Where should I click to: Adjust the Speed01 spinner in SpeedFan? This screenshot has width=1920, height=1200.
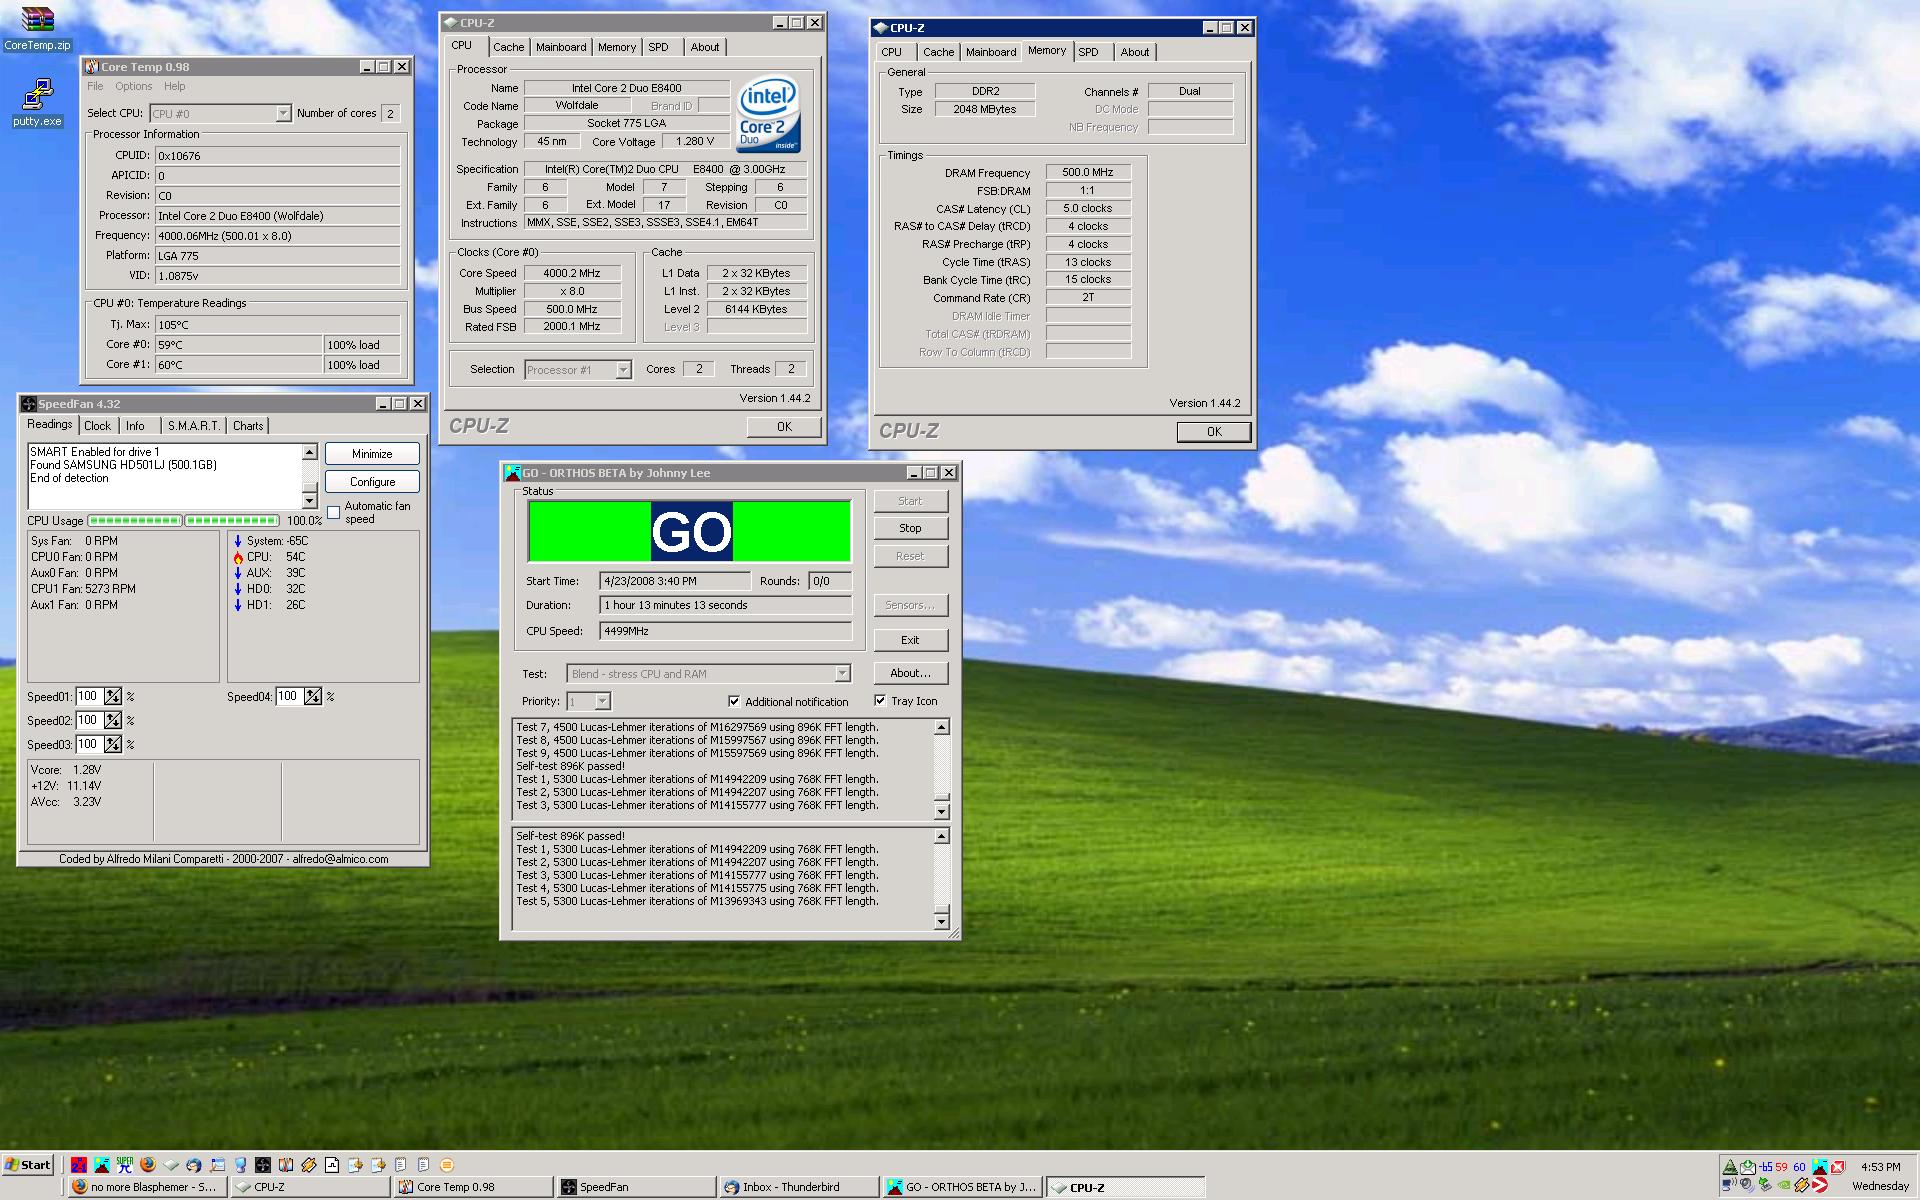113,697
